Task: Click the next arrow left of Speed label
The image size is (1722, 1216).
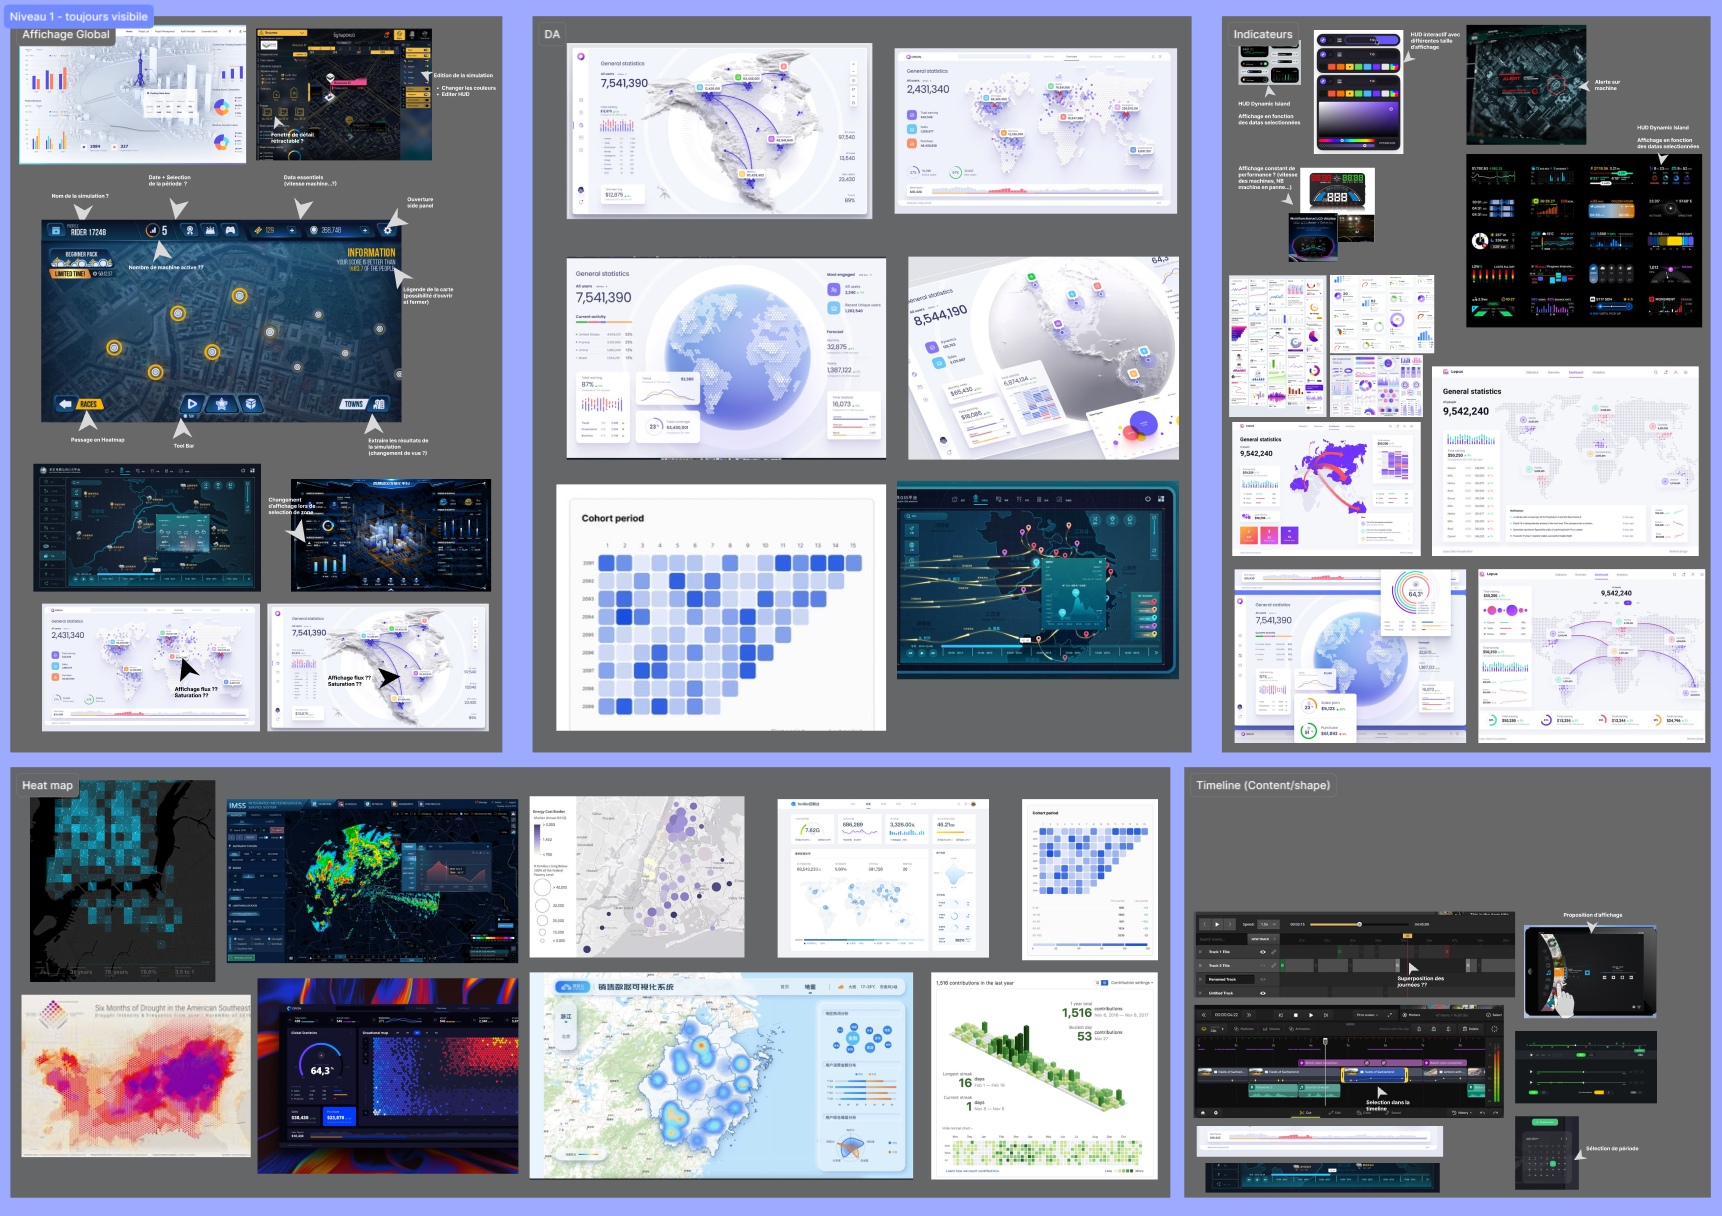Action: point(1230,924)
